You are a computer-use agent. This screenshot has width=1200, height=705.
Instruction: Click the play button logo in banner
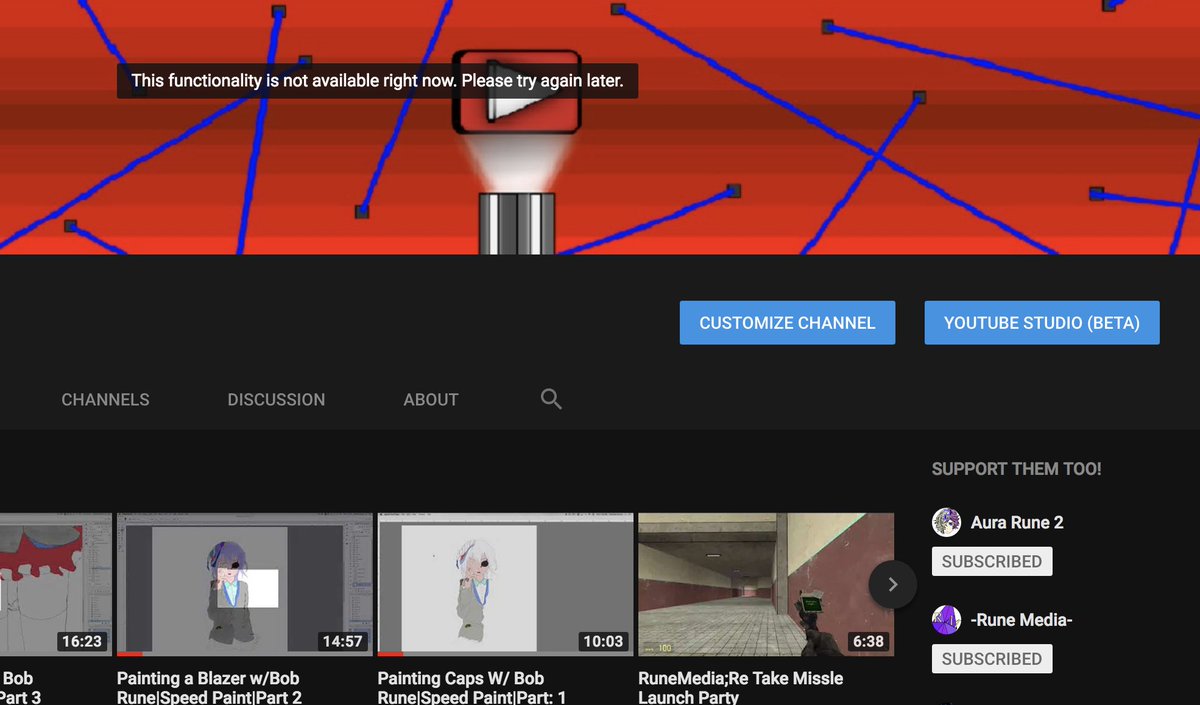pos(517,92)
